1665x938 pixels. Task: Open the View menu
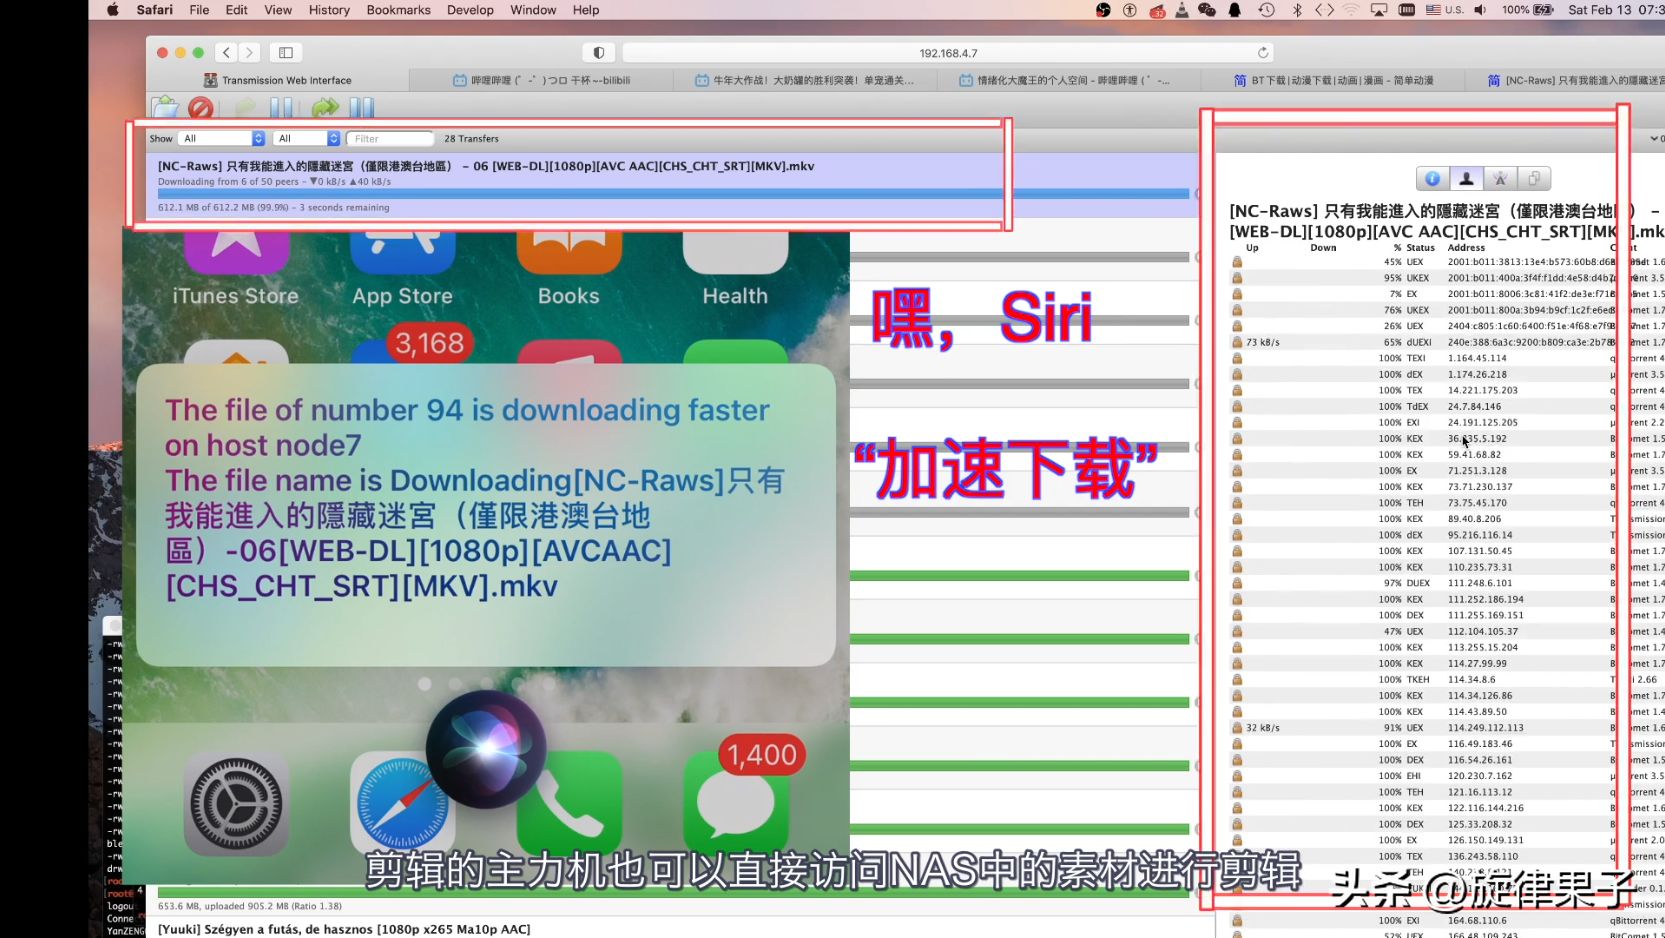[x=278, y=10]
